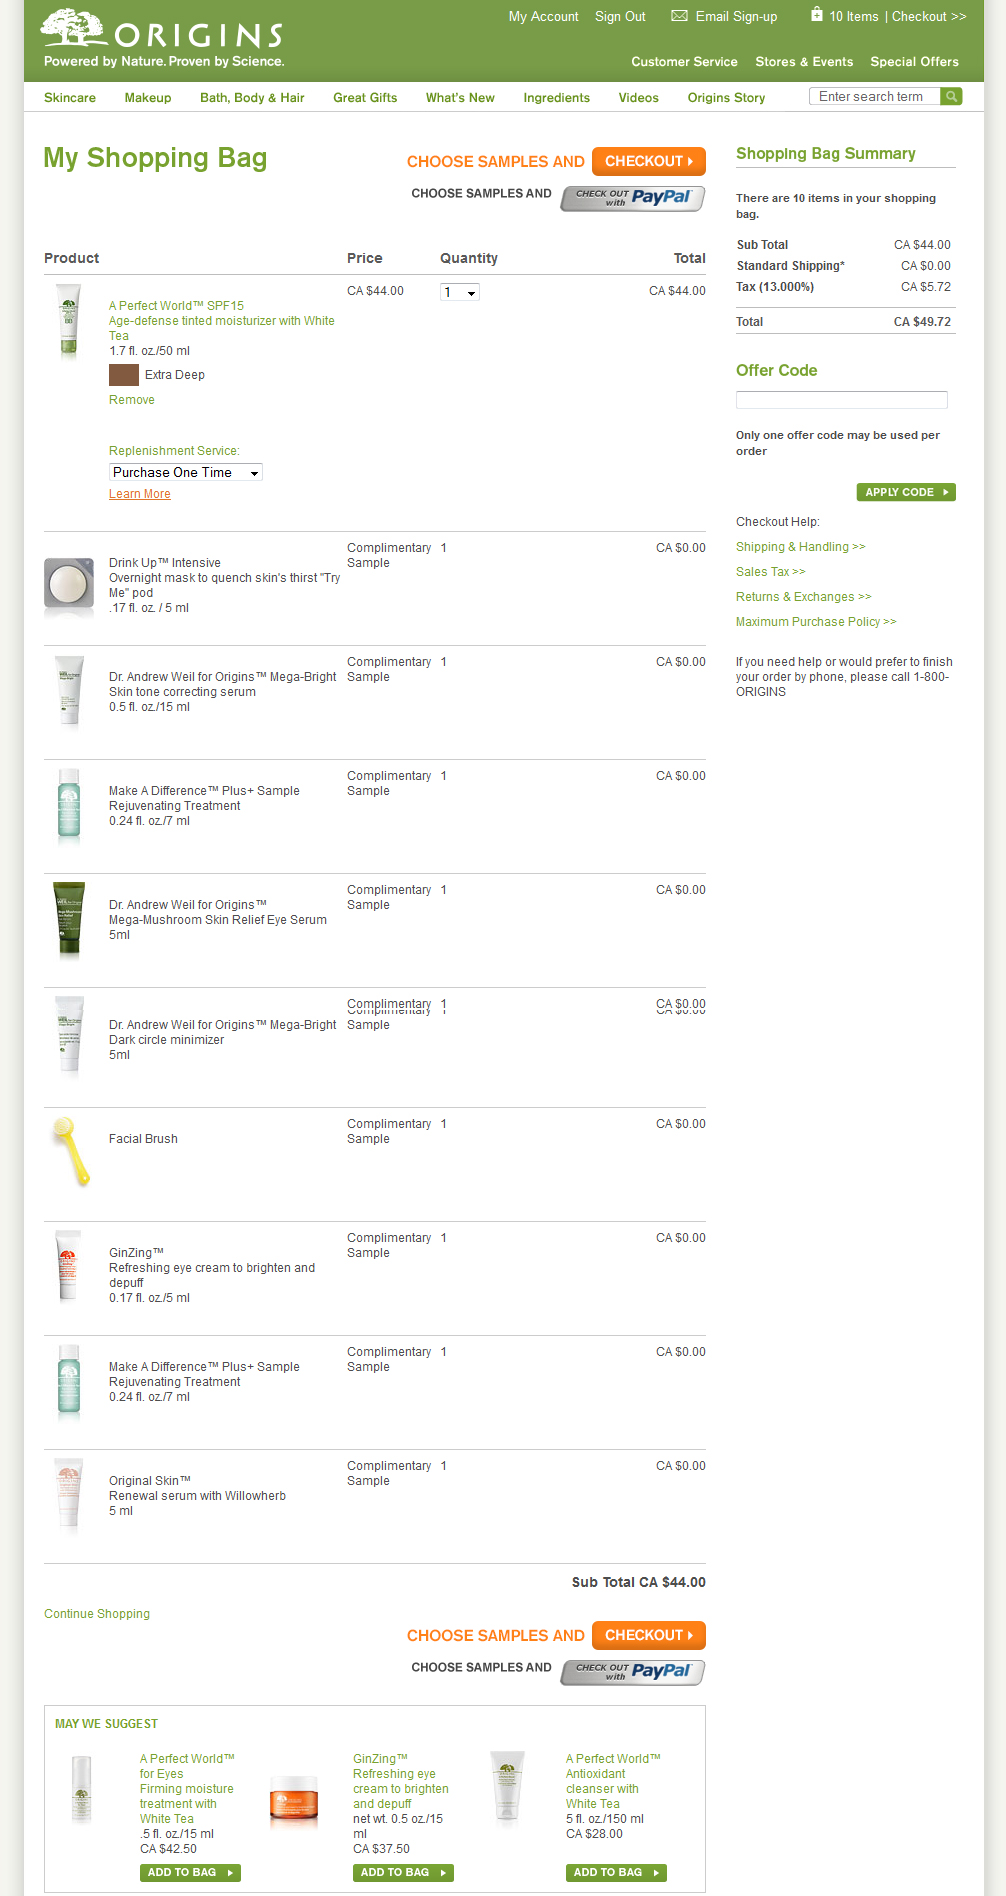
Task: Open suggested A Perfect World Antioxidant cleanser link
Action: click(613, 1782)
